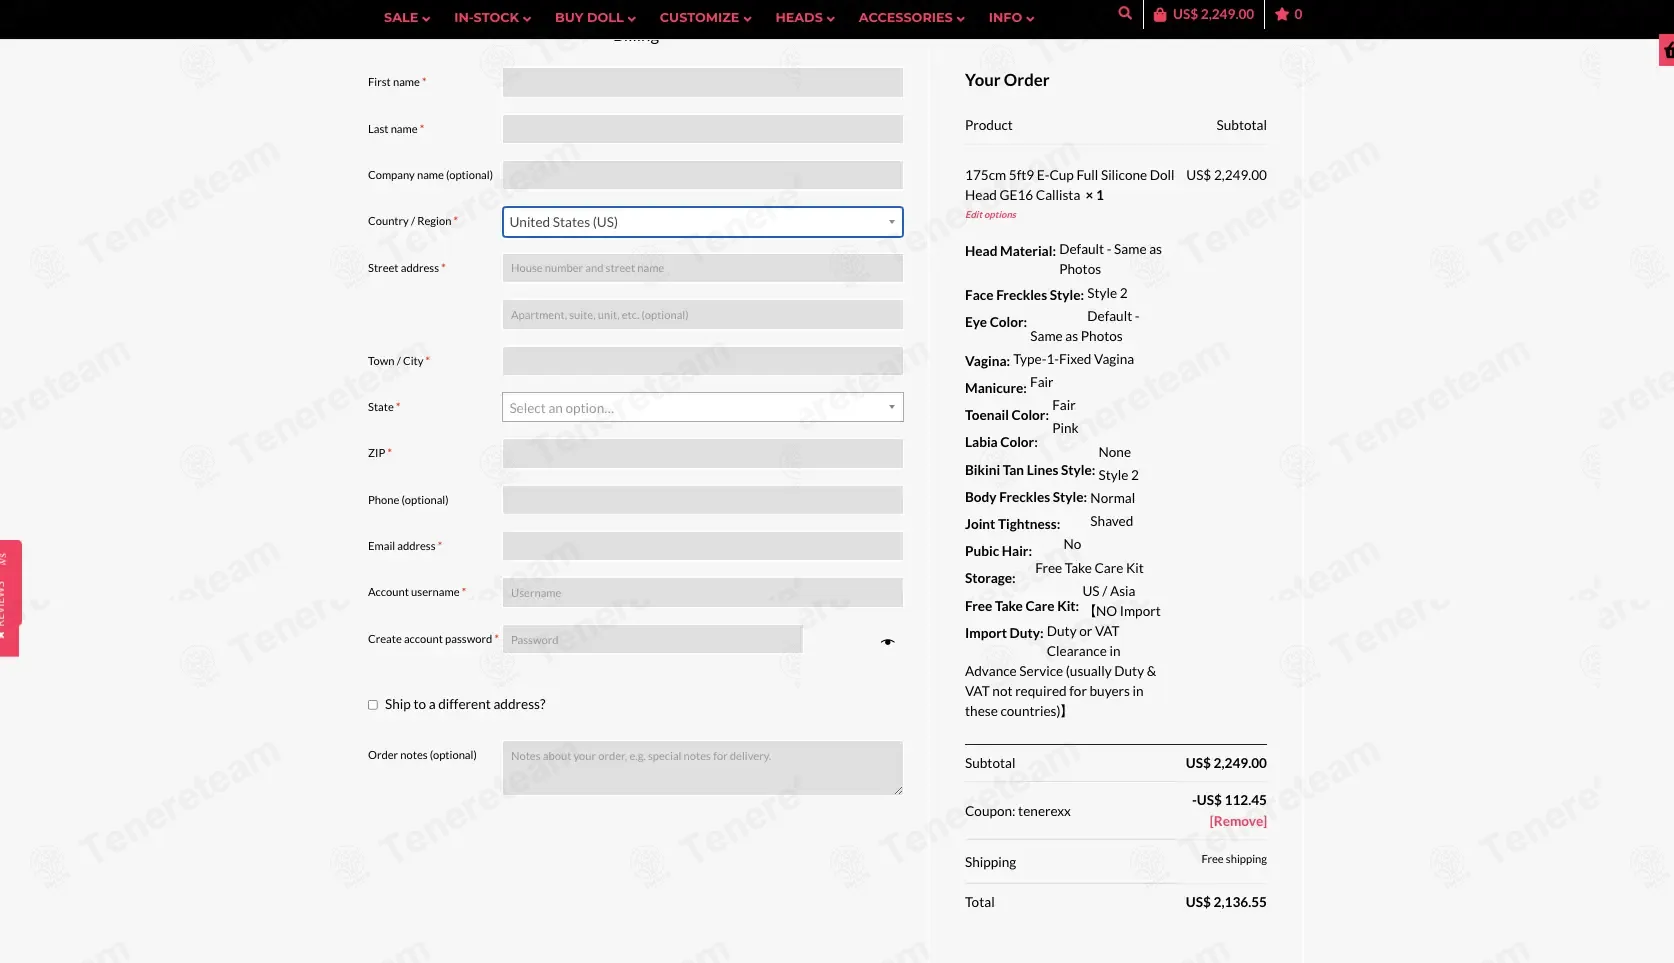Expand the SALE menu
This screenshot has height=963, width=1674.
[x=407, y=18]
